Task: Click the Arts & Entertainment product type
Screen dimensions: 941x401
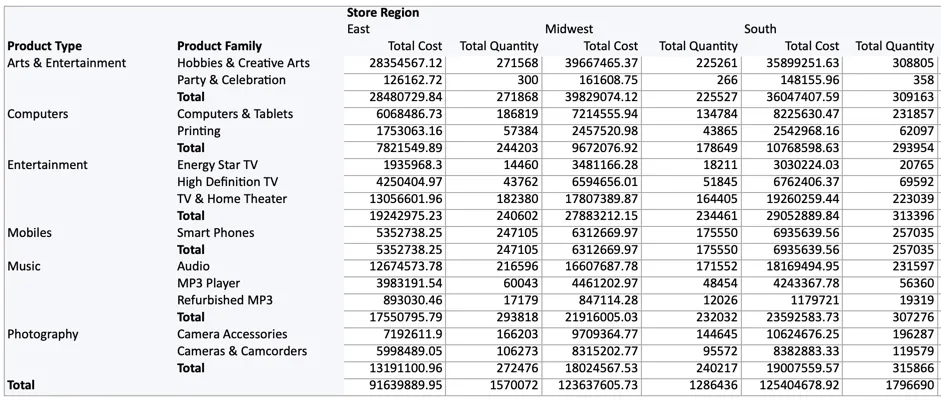Action: 67,63
